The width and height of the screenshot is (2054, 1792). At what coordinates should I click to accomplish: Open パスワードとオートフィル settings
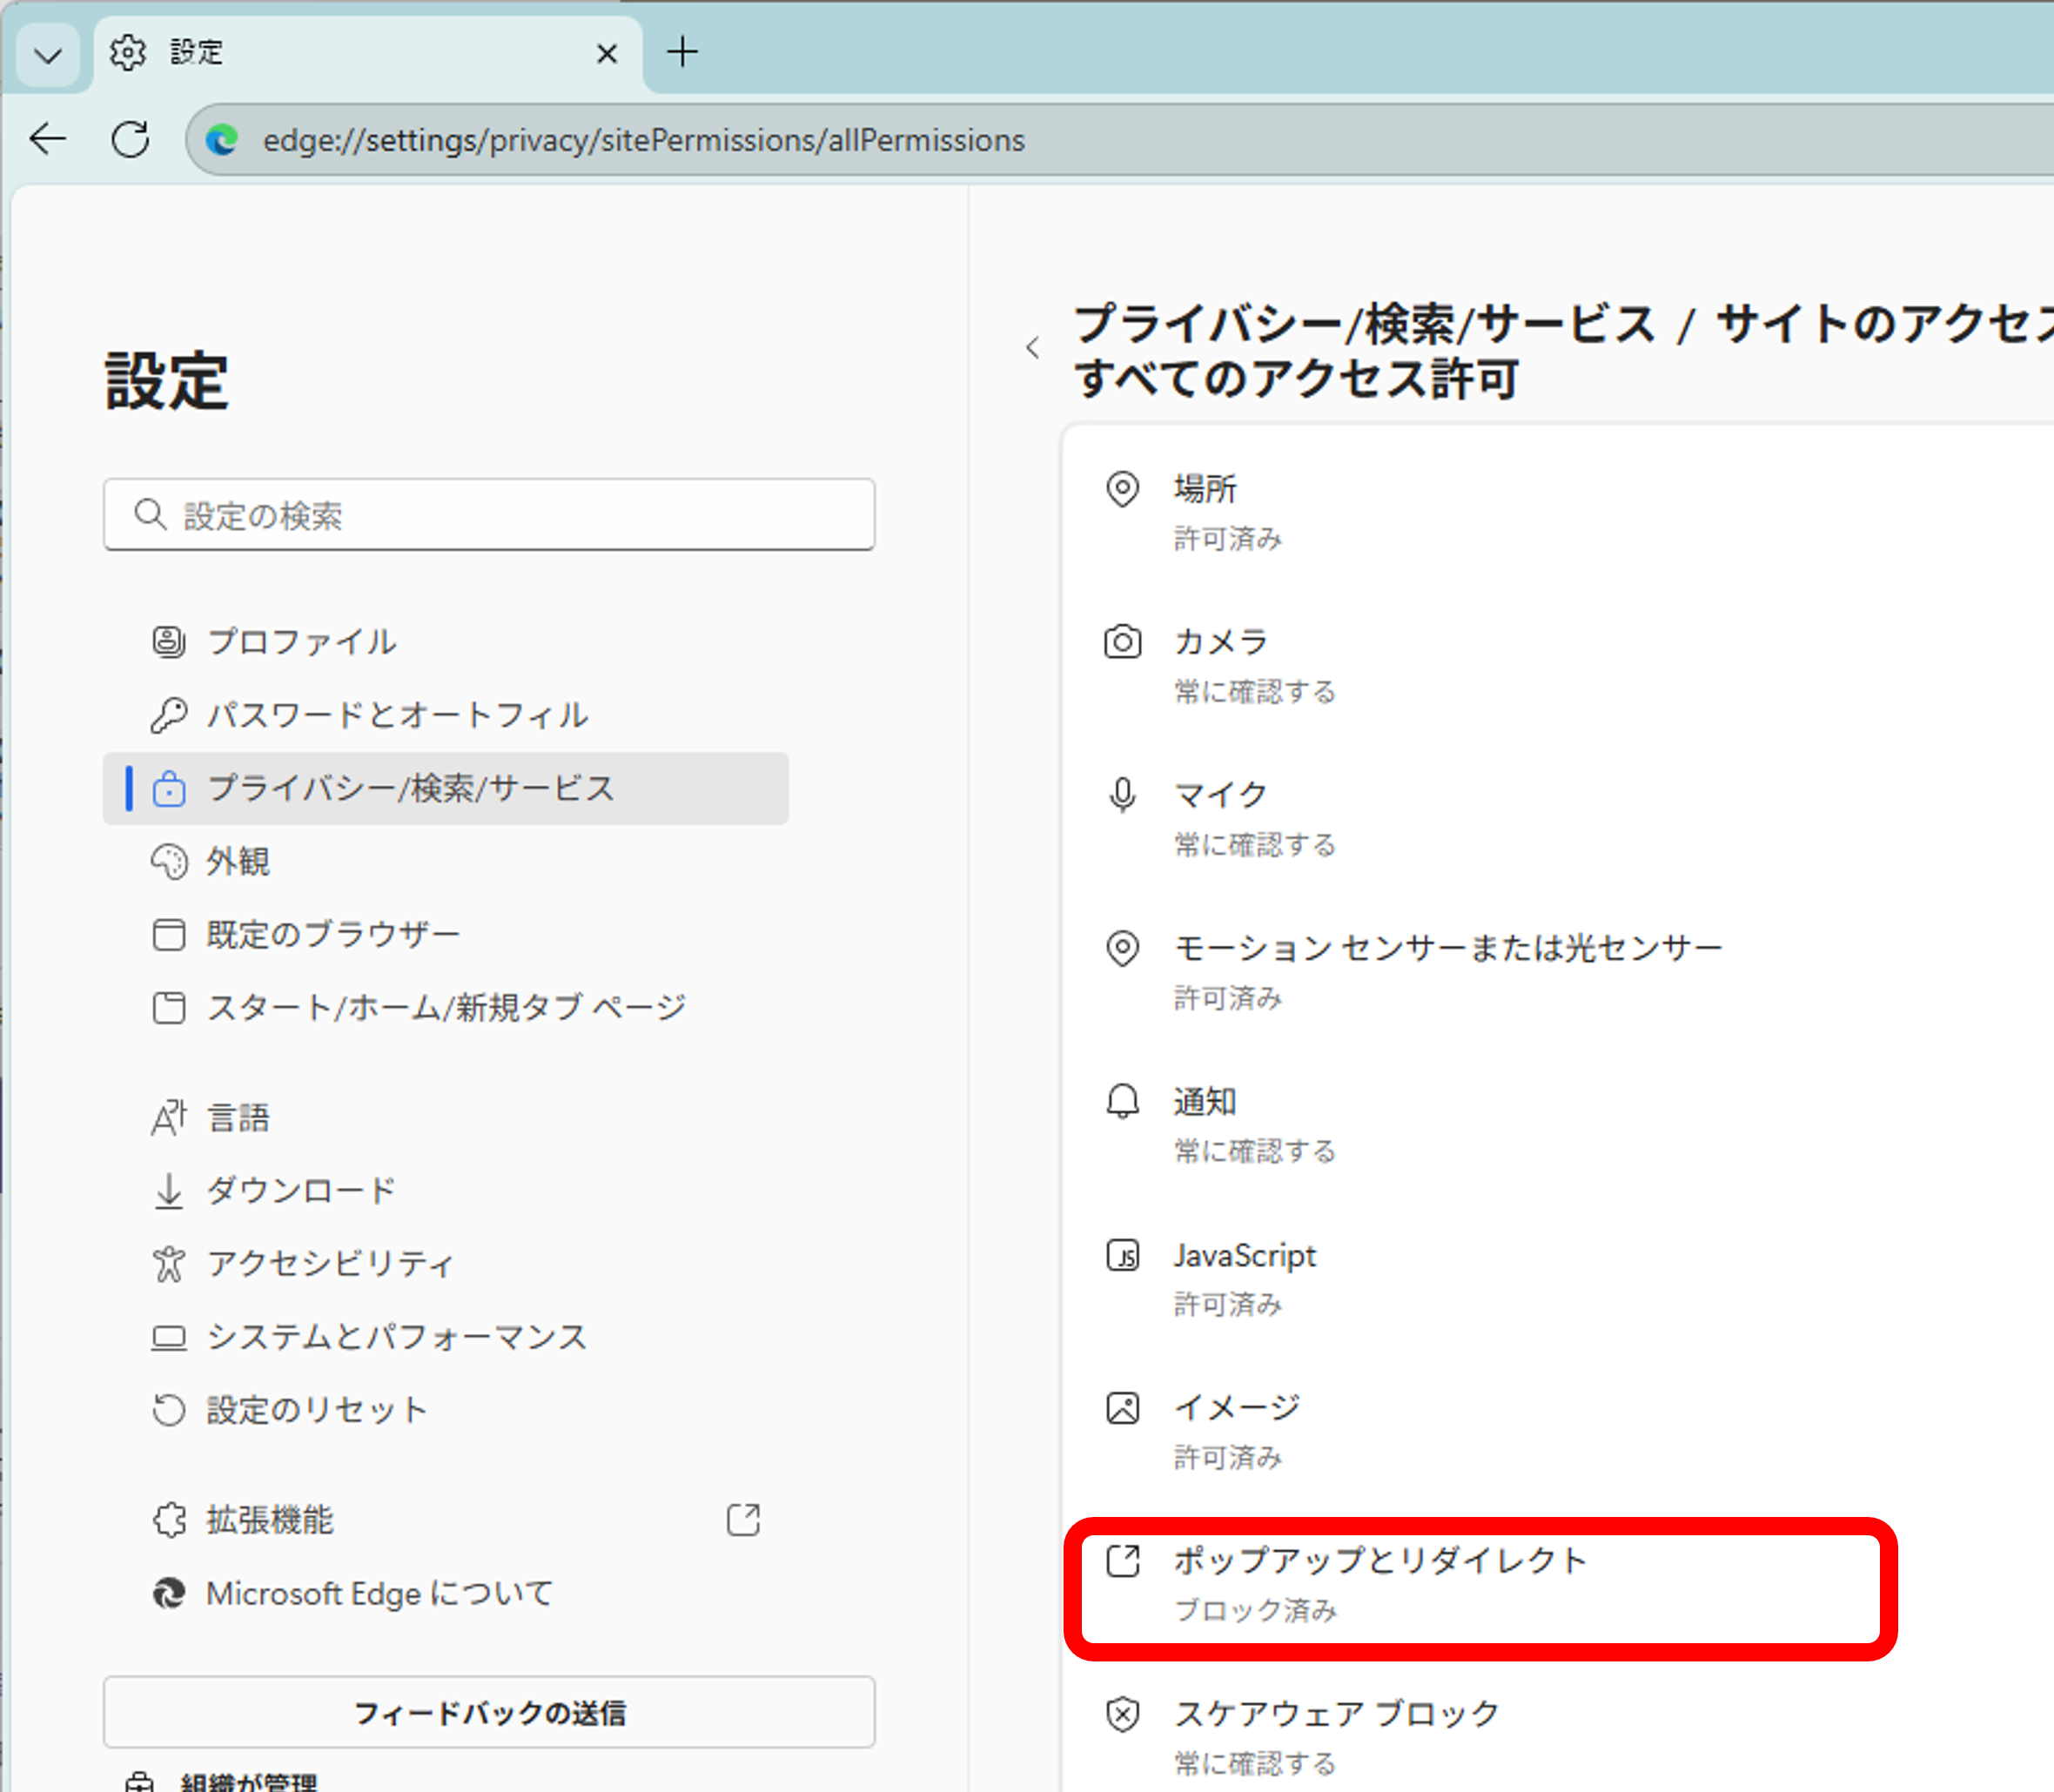(397, 715)
